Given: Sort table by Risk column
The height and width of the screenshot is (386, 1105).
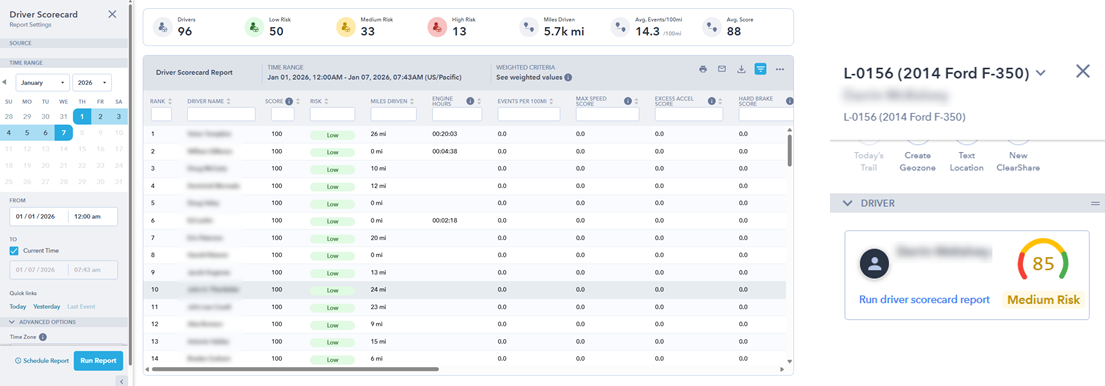Looking at the screenshot, I should point(326,101).
